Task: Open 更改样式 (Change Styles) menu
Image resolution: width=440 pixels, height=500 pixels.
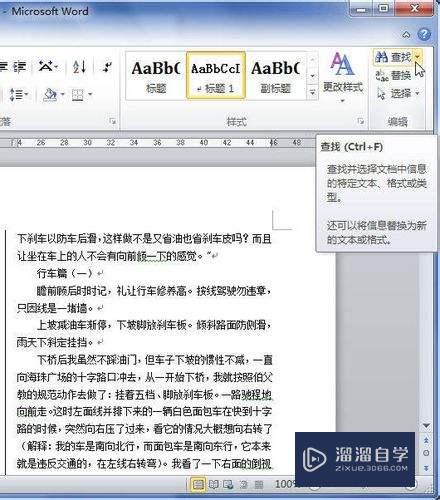Action: pos(343,77)
